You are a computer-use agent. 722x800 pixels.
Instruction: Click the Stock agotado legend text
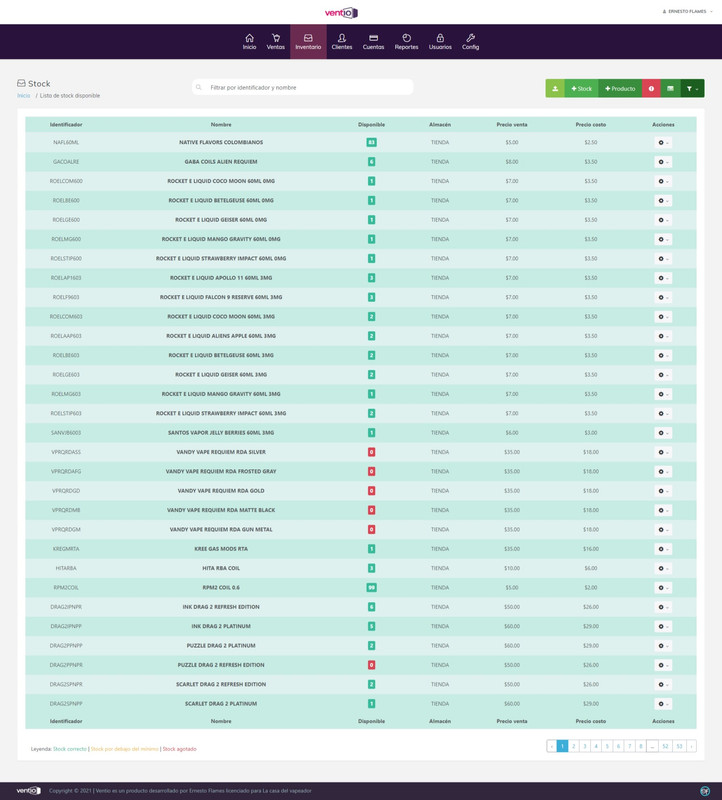point(179,749)
